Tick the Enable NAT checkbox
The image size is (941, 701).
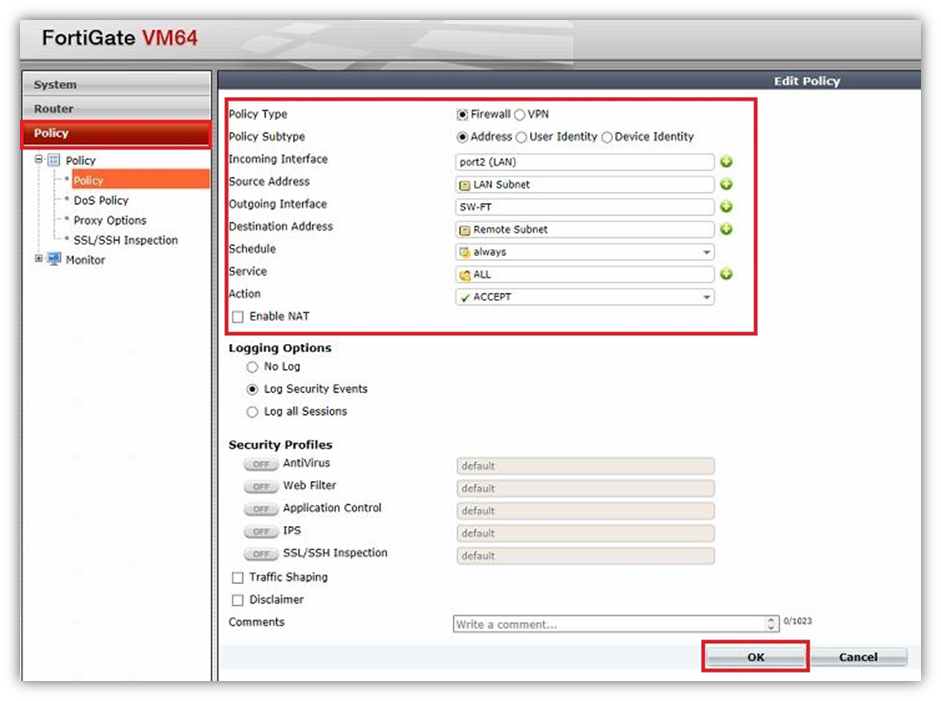click(238, 316)
